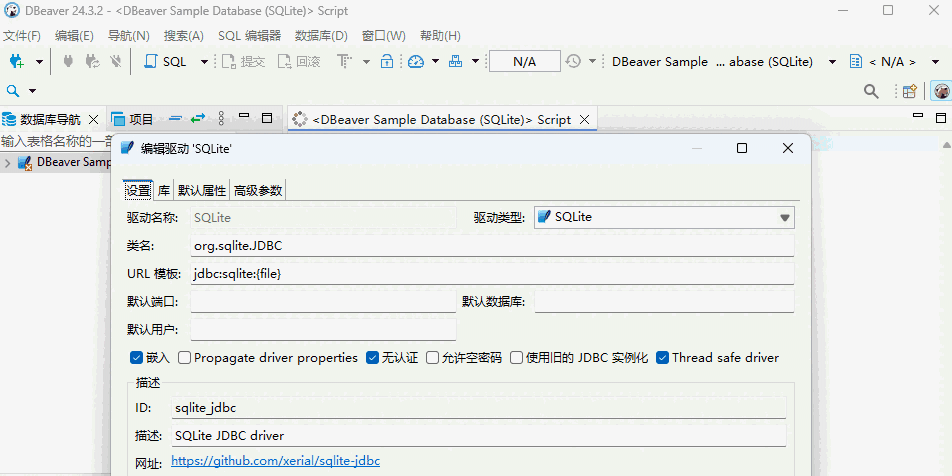Enable 使用旧的 JDBC 实例化 checkbox
The height and width of the screenshot is (476, 952).
point(516,358)
